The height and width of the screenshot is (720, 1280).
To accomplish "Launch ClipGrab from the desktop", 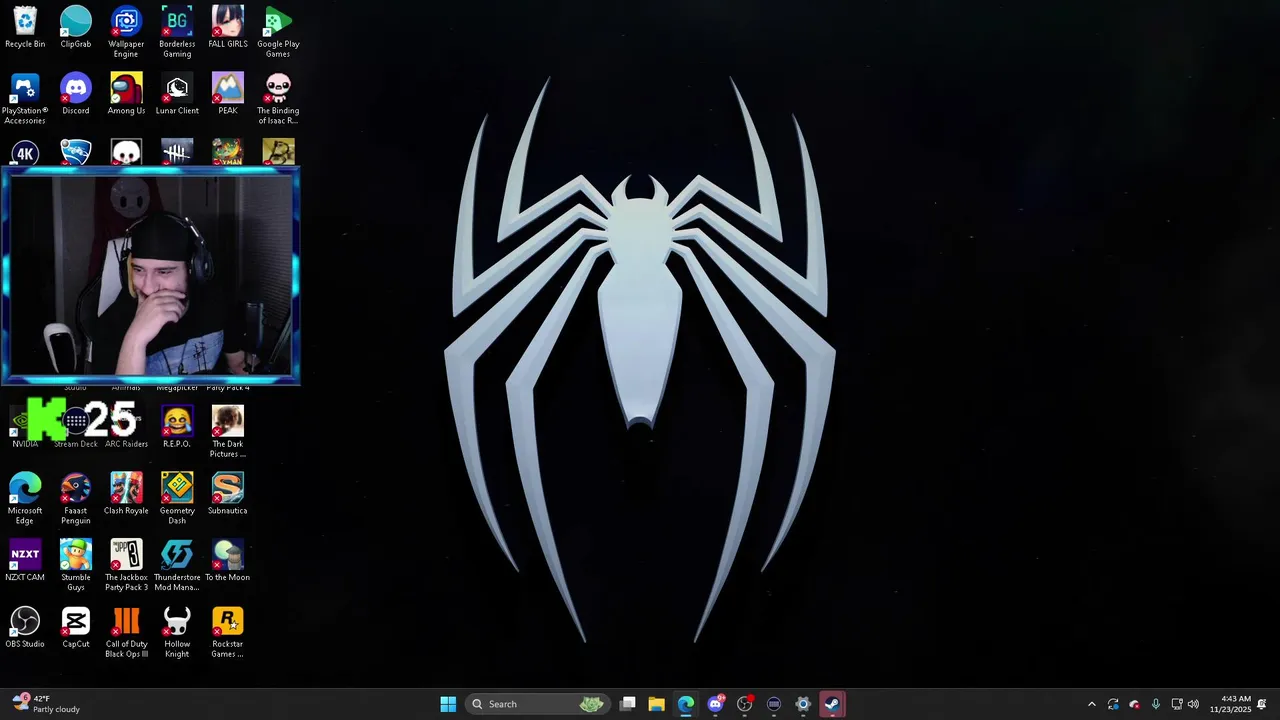I will point(76,27).
